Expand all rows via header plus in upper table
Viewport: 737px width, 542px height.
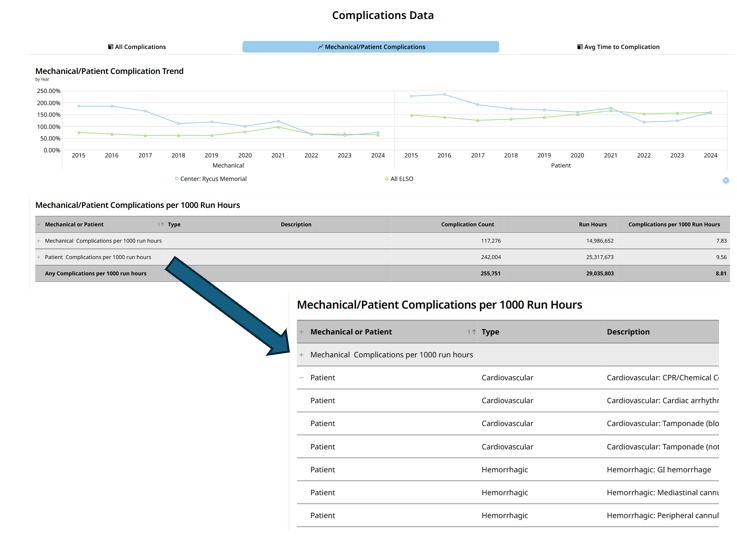pyautogui.click(x=39, y=225)
